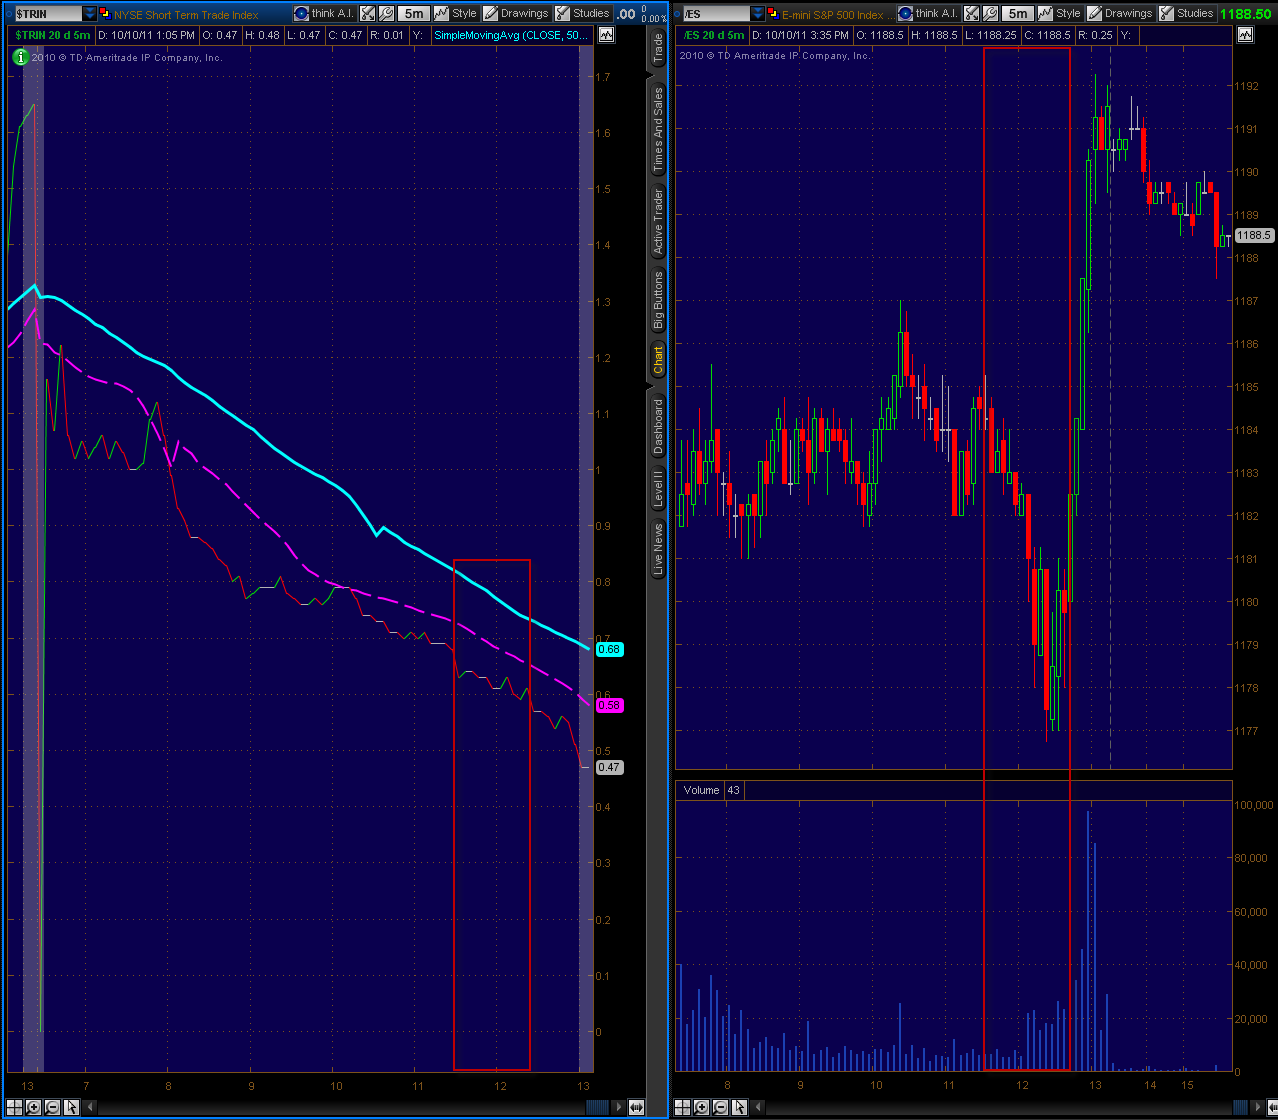Open symbol dropdown arrow for $TRIN chart
1278x1120 pixels.
[90, 14]
